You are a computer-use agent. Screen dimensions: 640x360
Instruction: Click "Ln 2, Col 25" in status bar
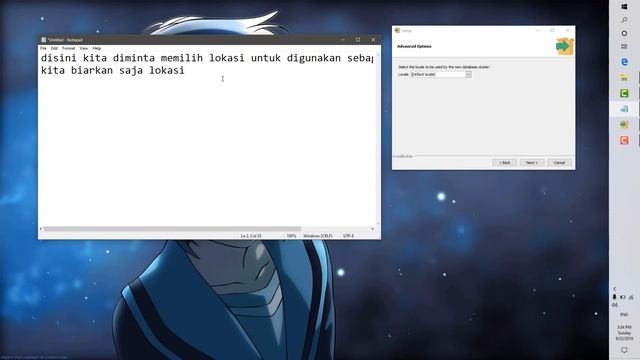click(x=251, y=236)
